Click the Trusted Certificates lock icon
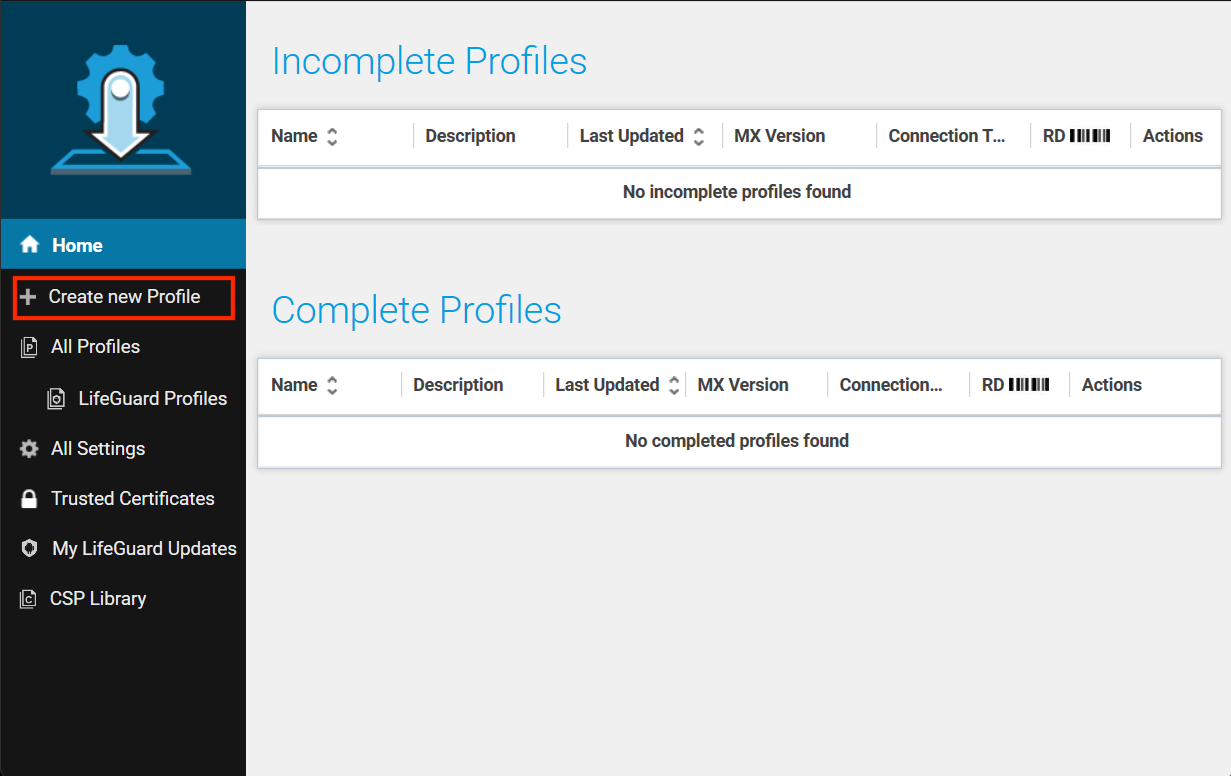The width and height of the screenshot is (1231, 776). click(29, 499)
